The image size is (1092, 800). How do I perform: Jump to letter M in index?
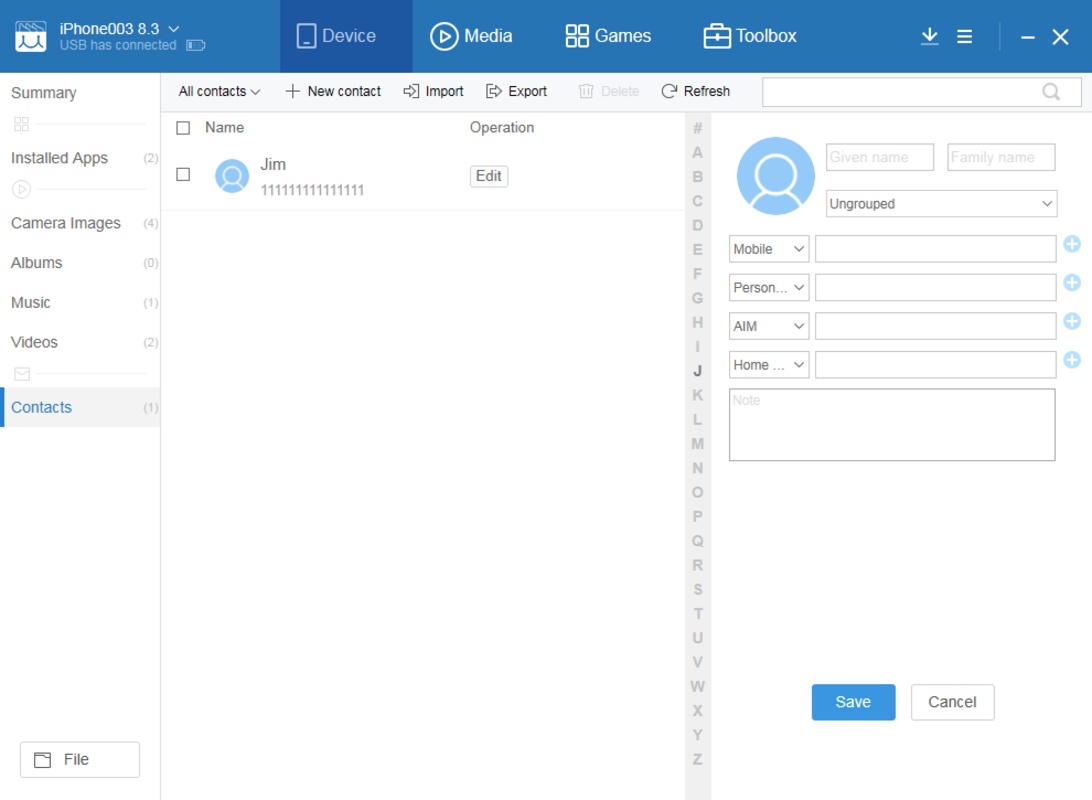[697, 444]
